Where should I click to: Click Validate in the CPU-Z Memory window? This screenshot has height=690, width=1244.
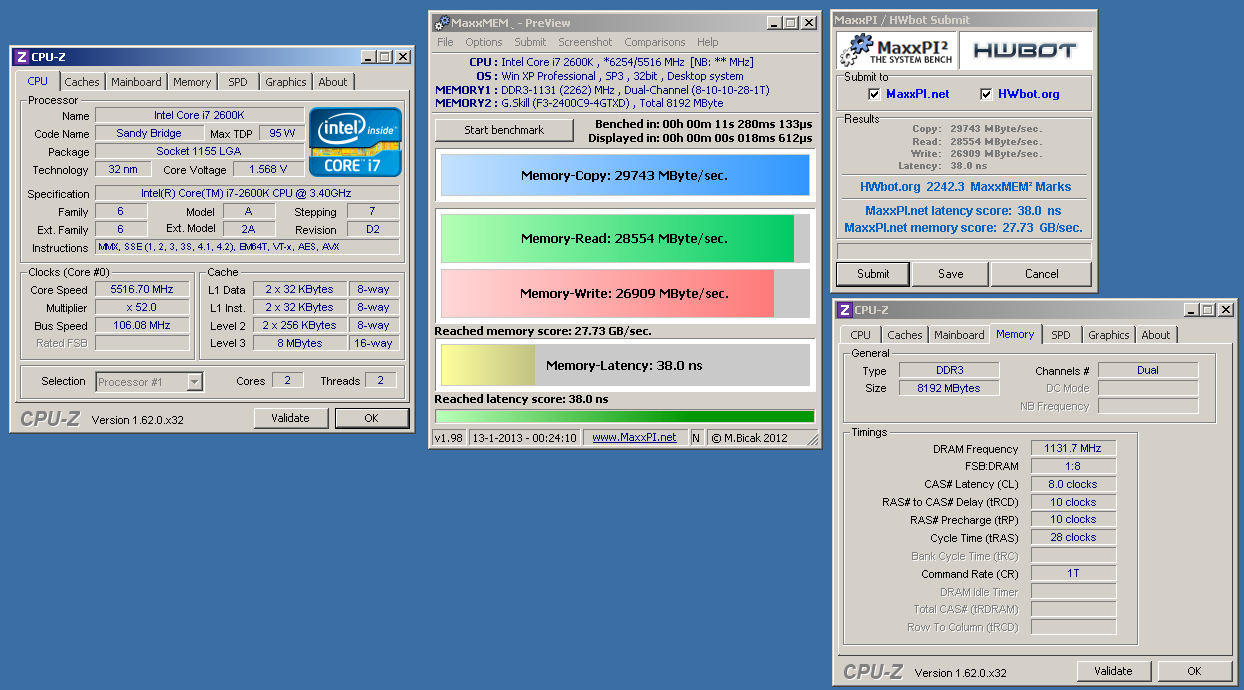[1113, 671]
